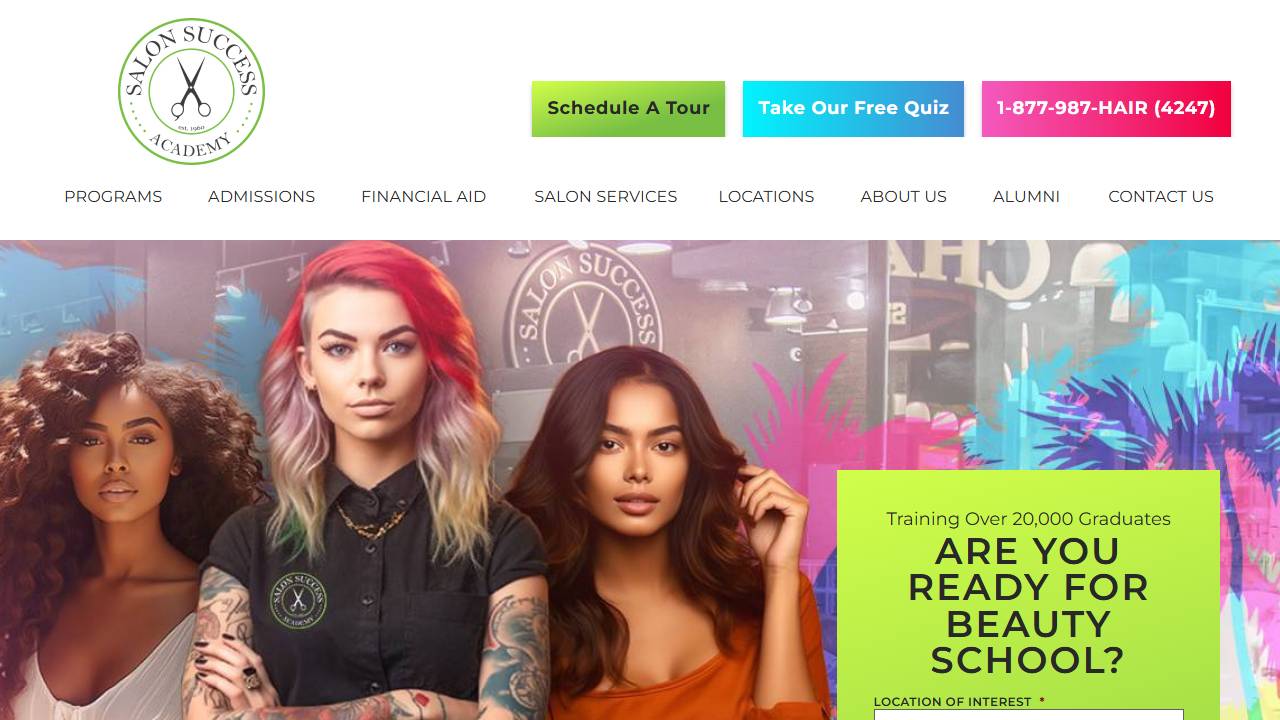The width and height of the screenshot is (1280, 720).
Task: Click the Salon Success Academy logo
Action: (x=191, y=91)
